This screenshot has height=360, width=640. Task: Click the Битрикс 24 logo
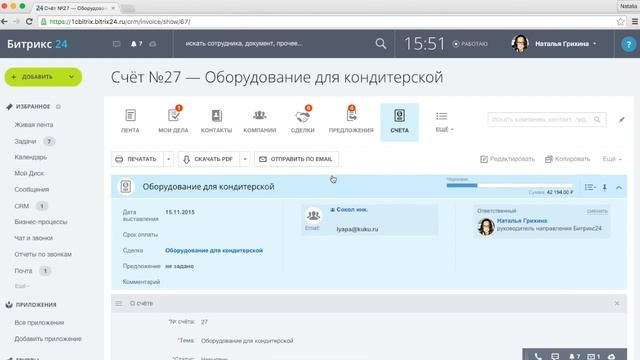(x=37, y=44)
